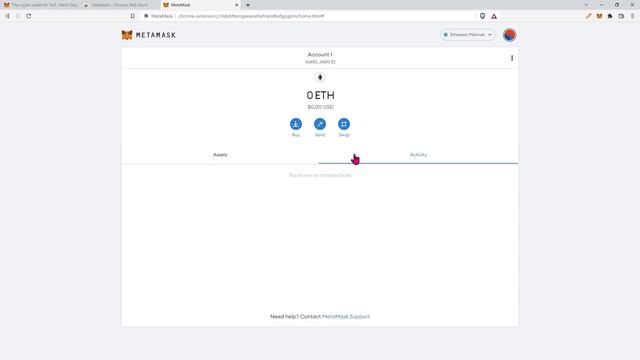Open the MetaMask fox extension in the toolbar
The height and width of the screenshot is (360, 640).
click(x=599, y=16)
